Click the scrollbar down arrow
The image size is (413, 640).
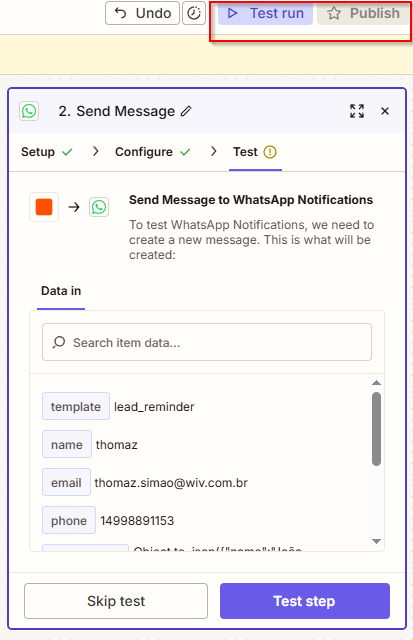[x=376, y=541]
